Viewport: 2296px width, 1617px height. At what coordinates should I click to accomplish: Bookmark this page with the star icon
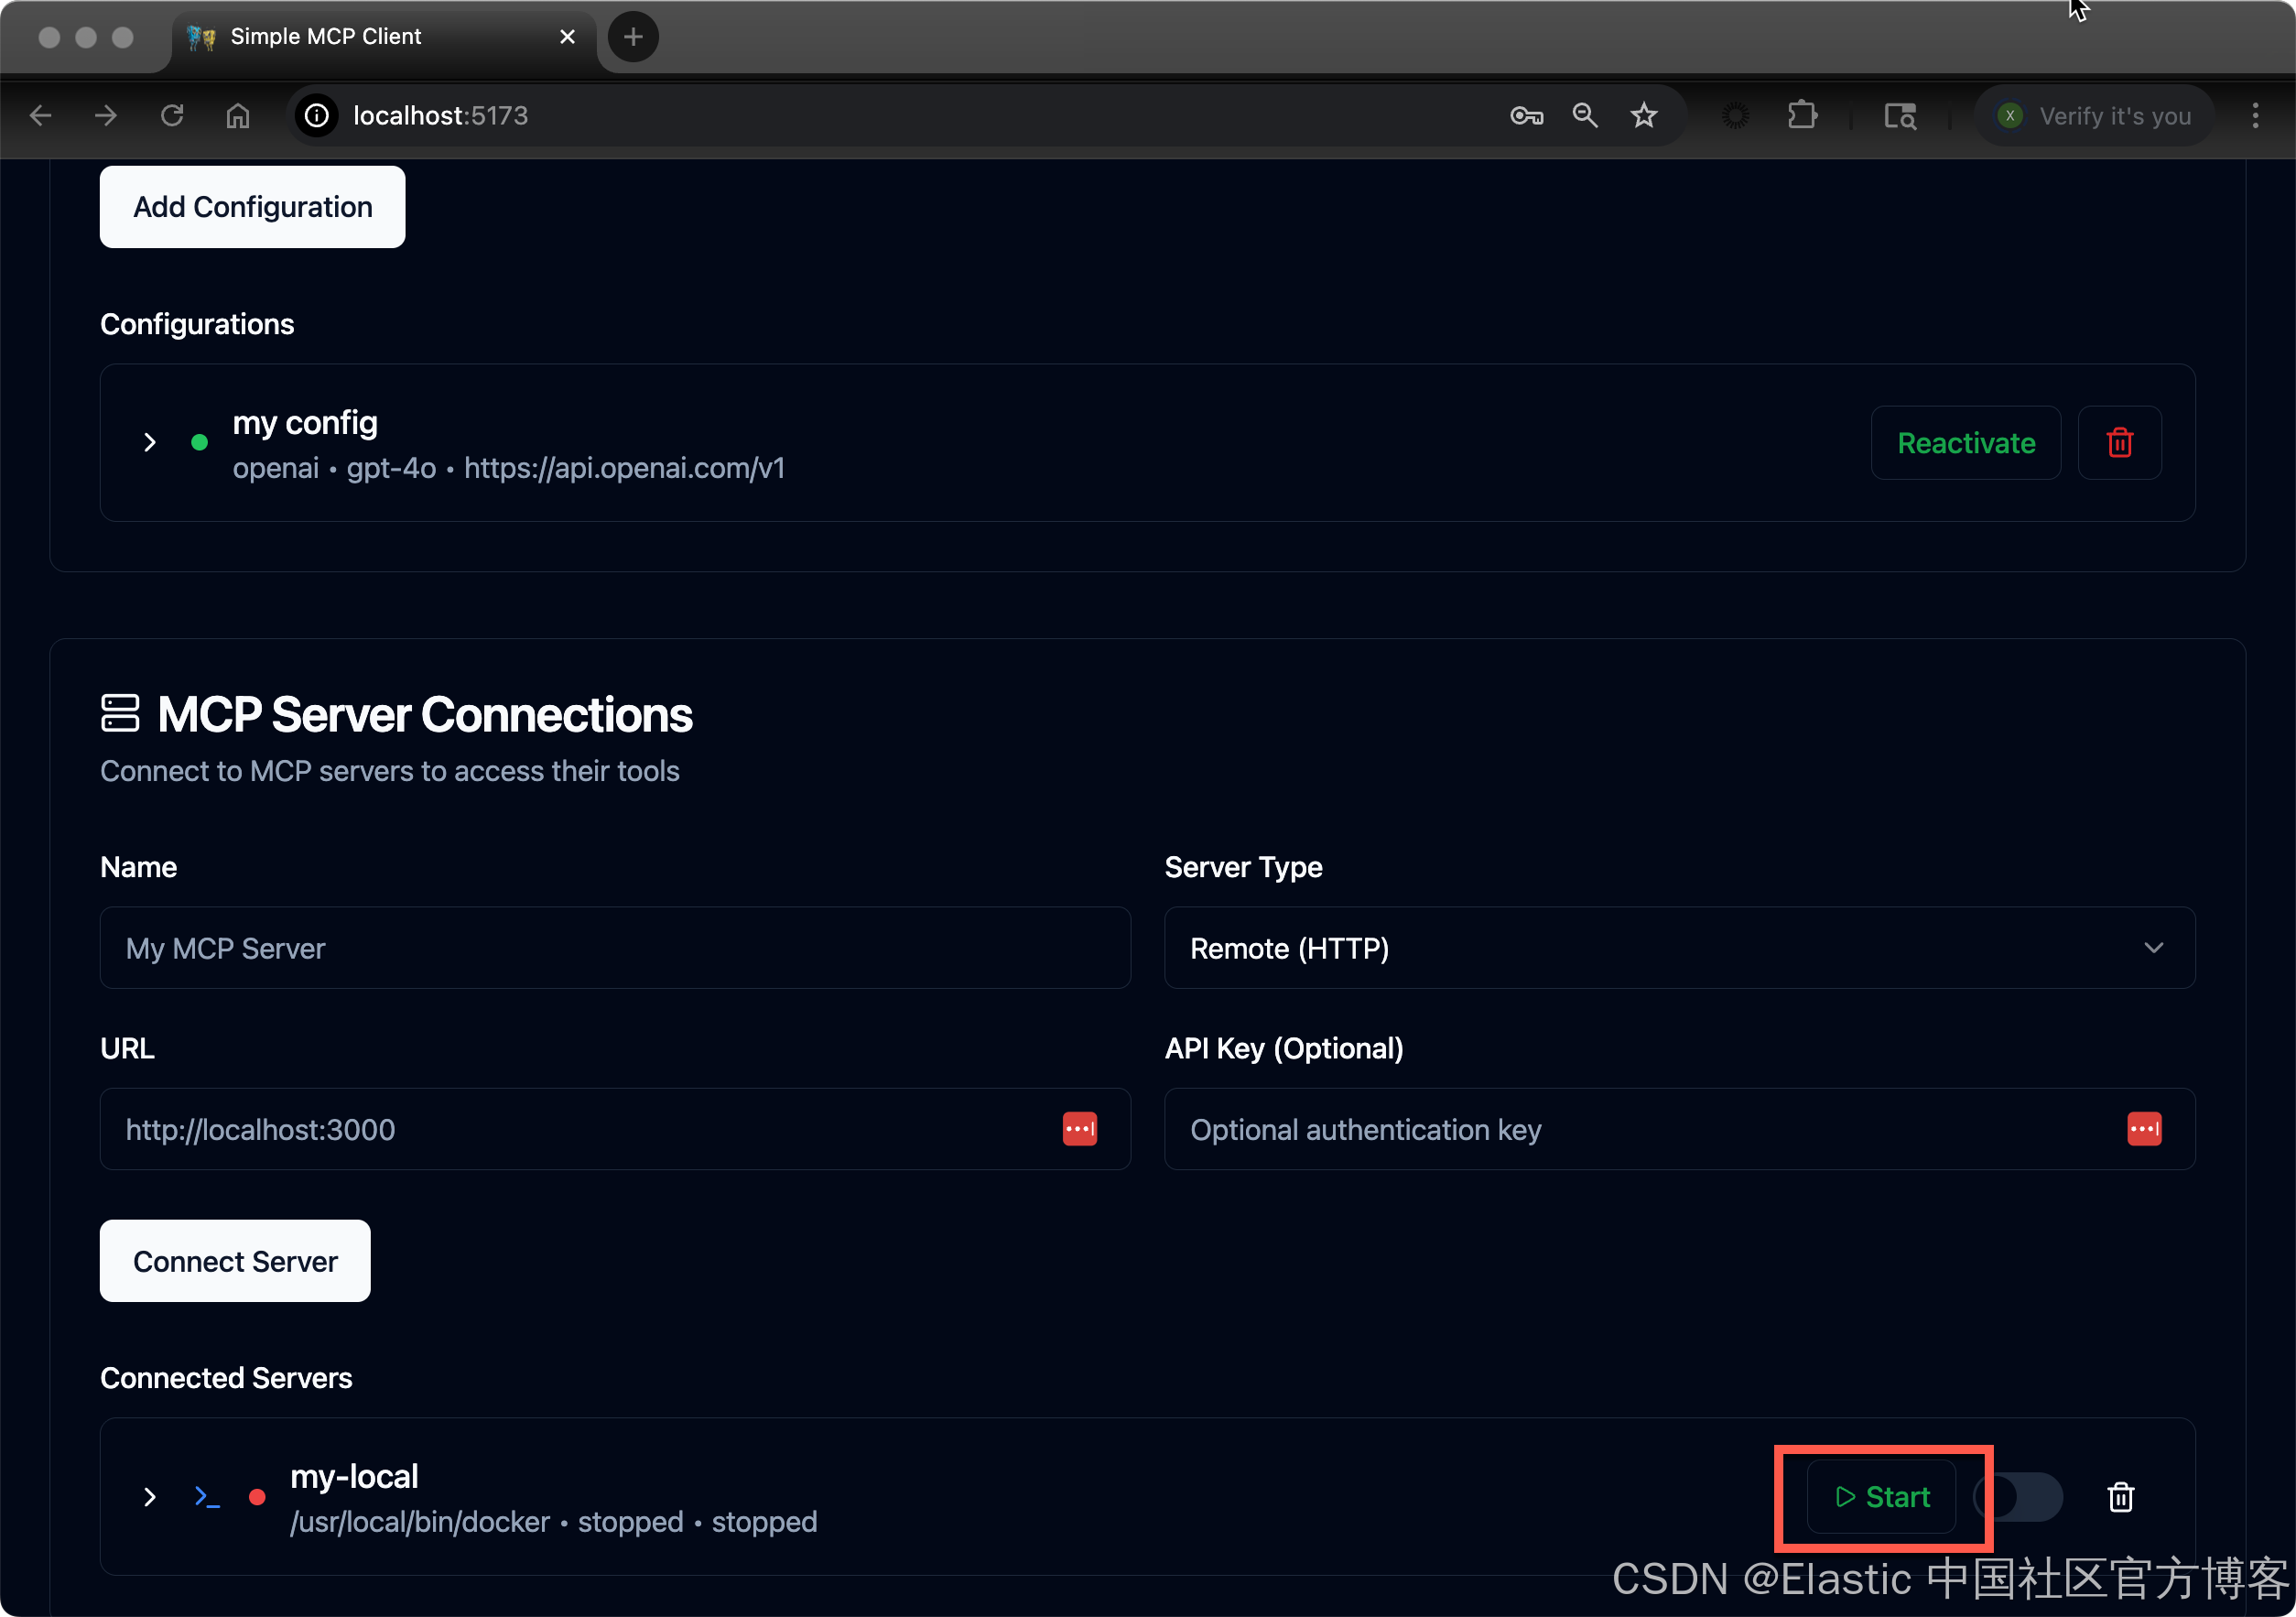tap(1643, 116)
